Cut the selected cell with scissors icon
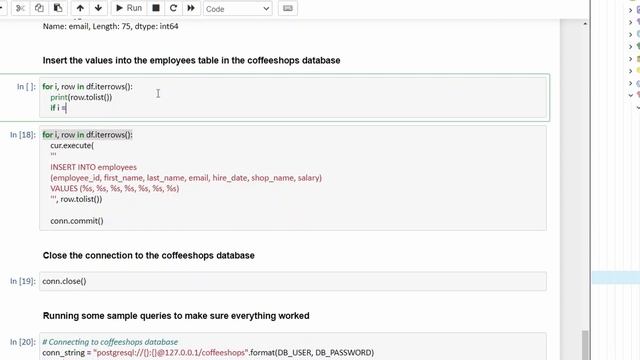Image resolution: width=640 pixels, height=360 pixels. (20, 8)
